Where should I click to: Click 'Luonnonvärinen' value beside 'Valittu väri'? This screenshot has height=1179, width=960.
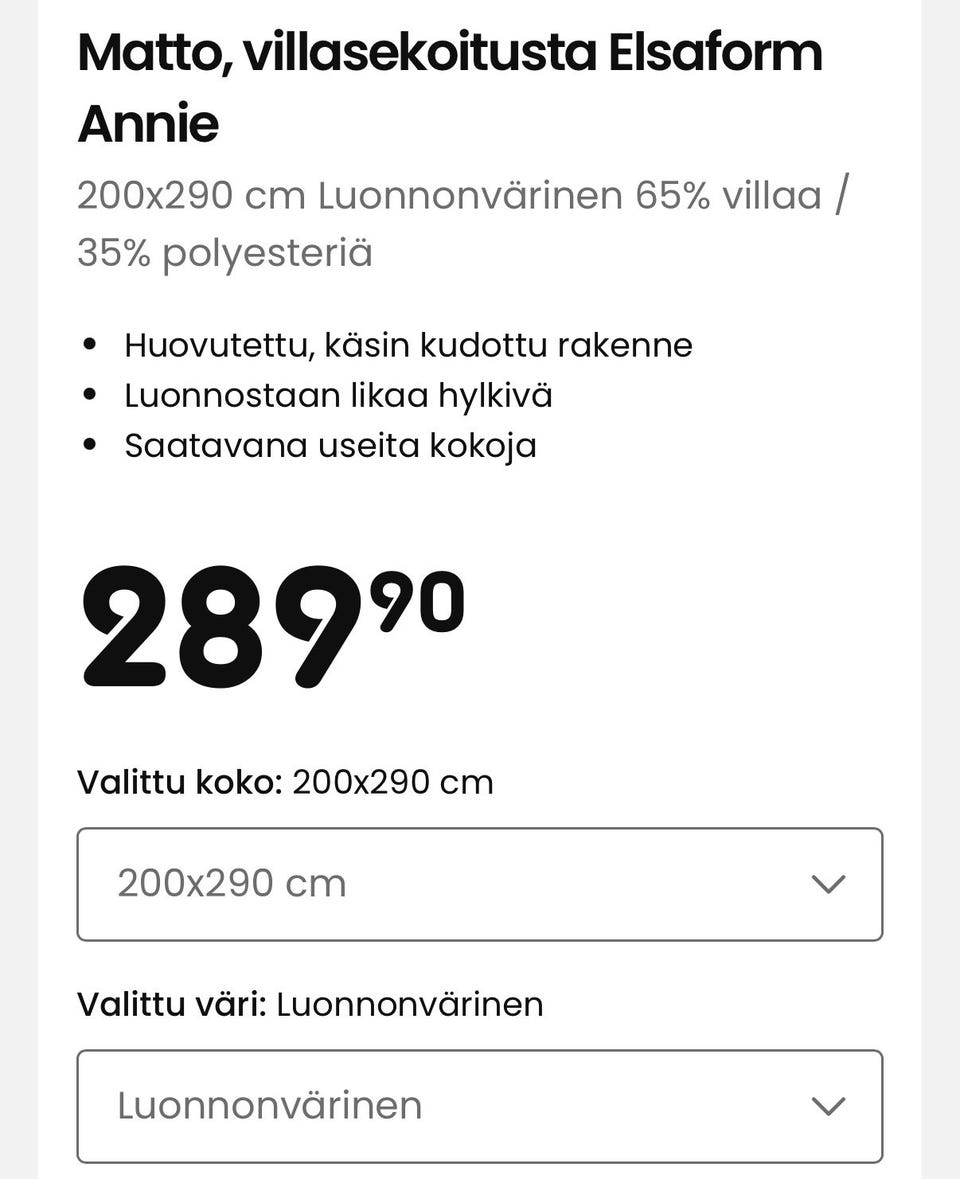coord(410,1004)
